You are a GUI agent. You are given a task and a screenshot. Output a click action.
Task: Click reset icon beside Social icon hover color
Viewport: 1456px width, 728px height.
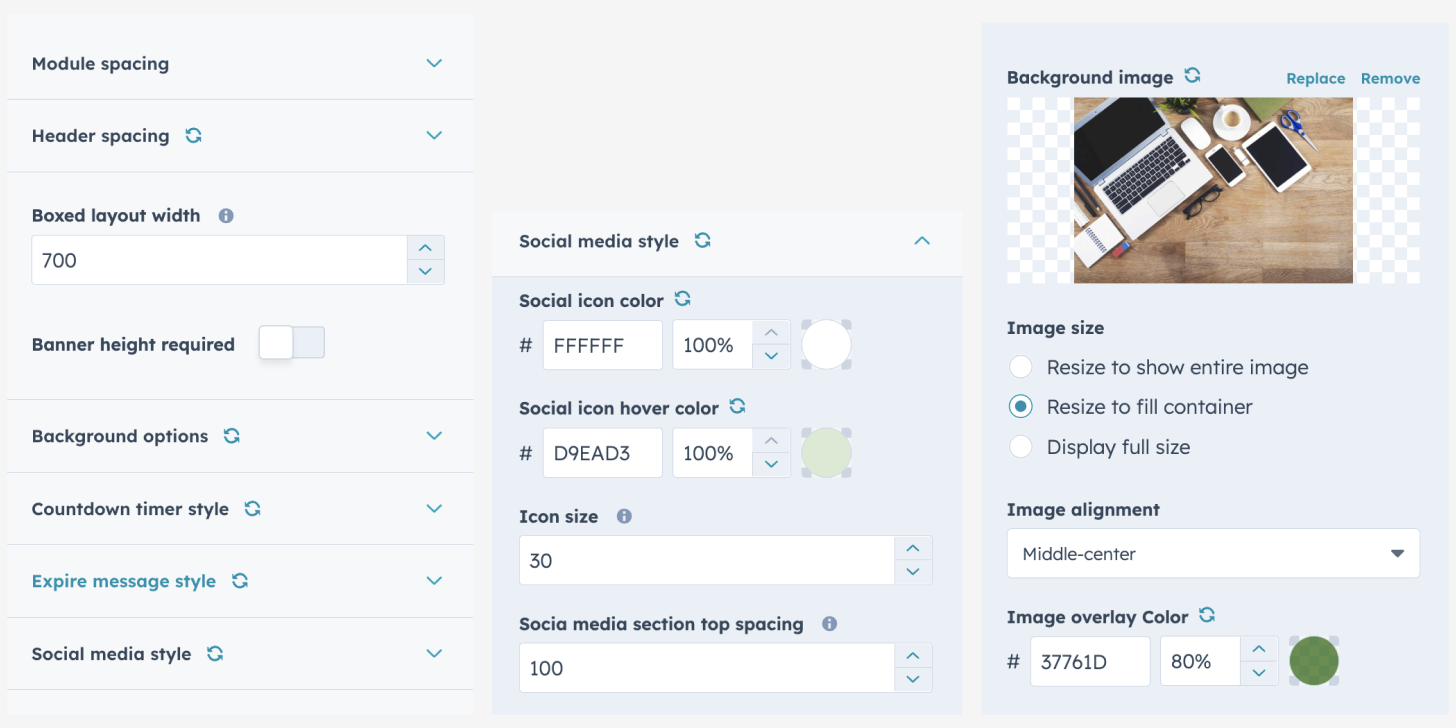coord(738,407)
